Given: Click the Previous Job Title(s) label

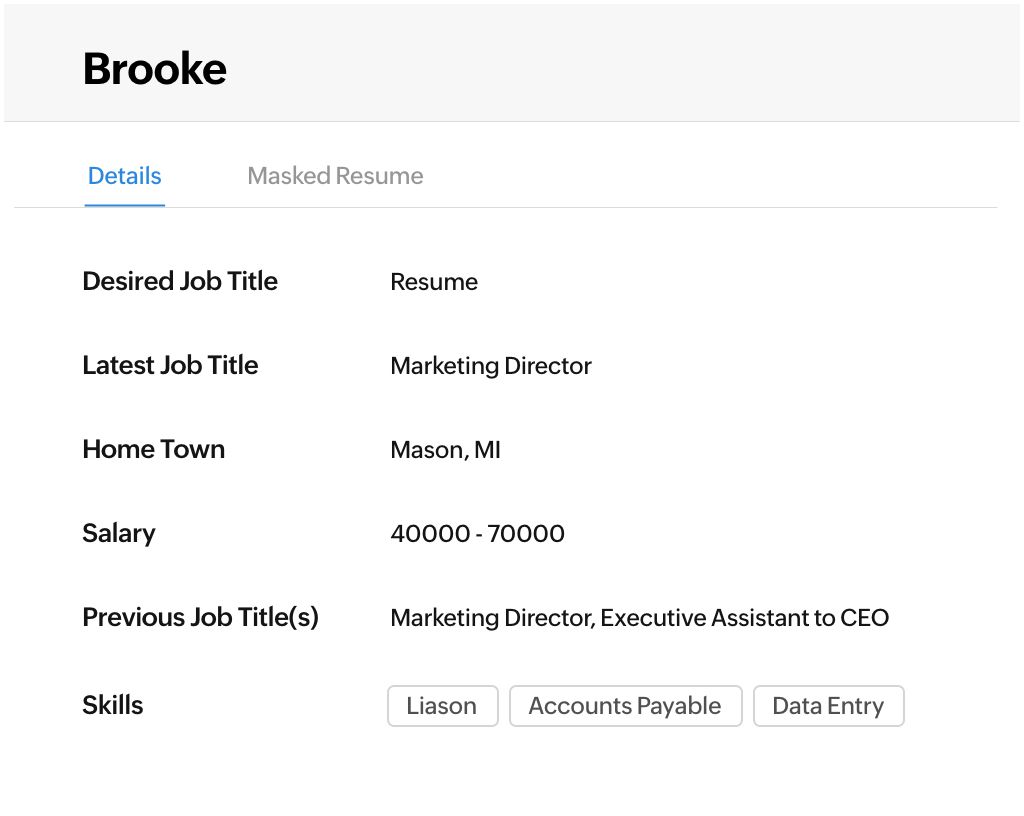Looking at the screenshot, I should click(x=200, y=617).
